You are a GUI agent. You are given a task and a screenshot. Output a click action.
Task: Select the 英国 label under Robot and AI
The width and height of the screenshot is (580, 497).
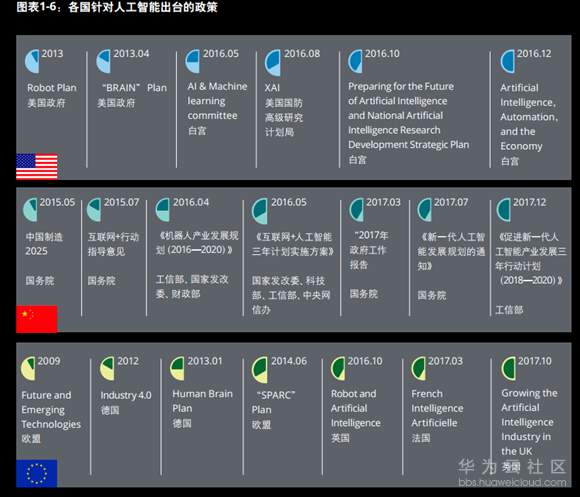[340, 438]
